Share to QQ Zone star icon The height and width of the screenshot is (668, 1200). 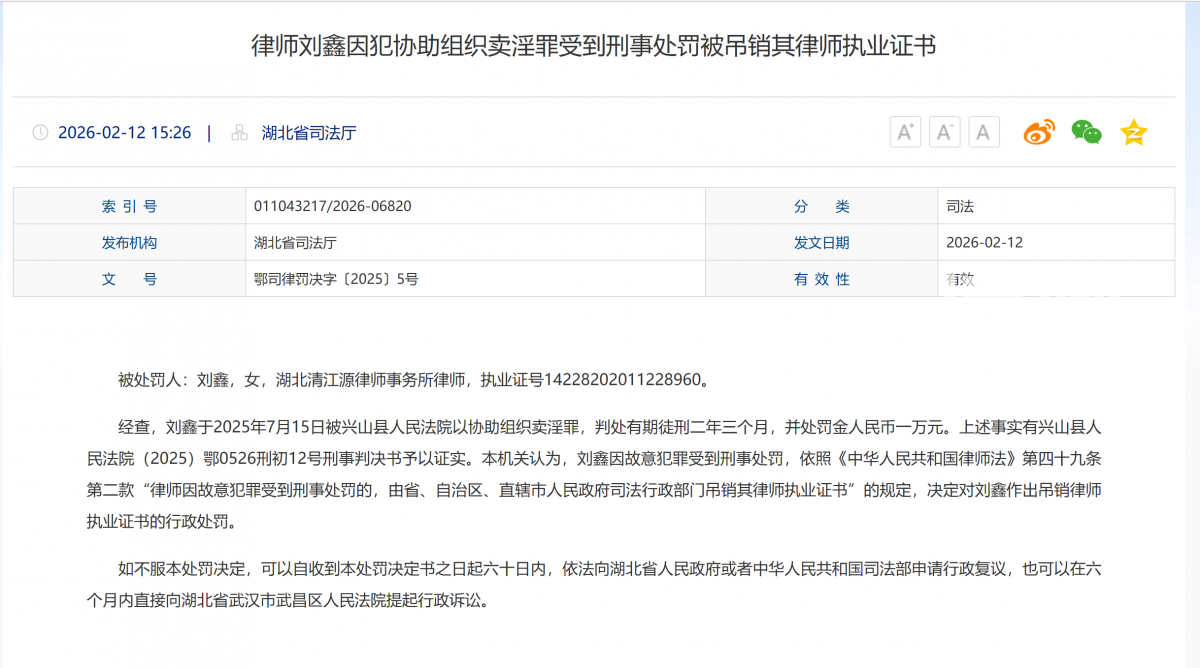click(x=1133, y=132)
